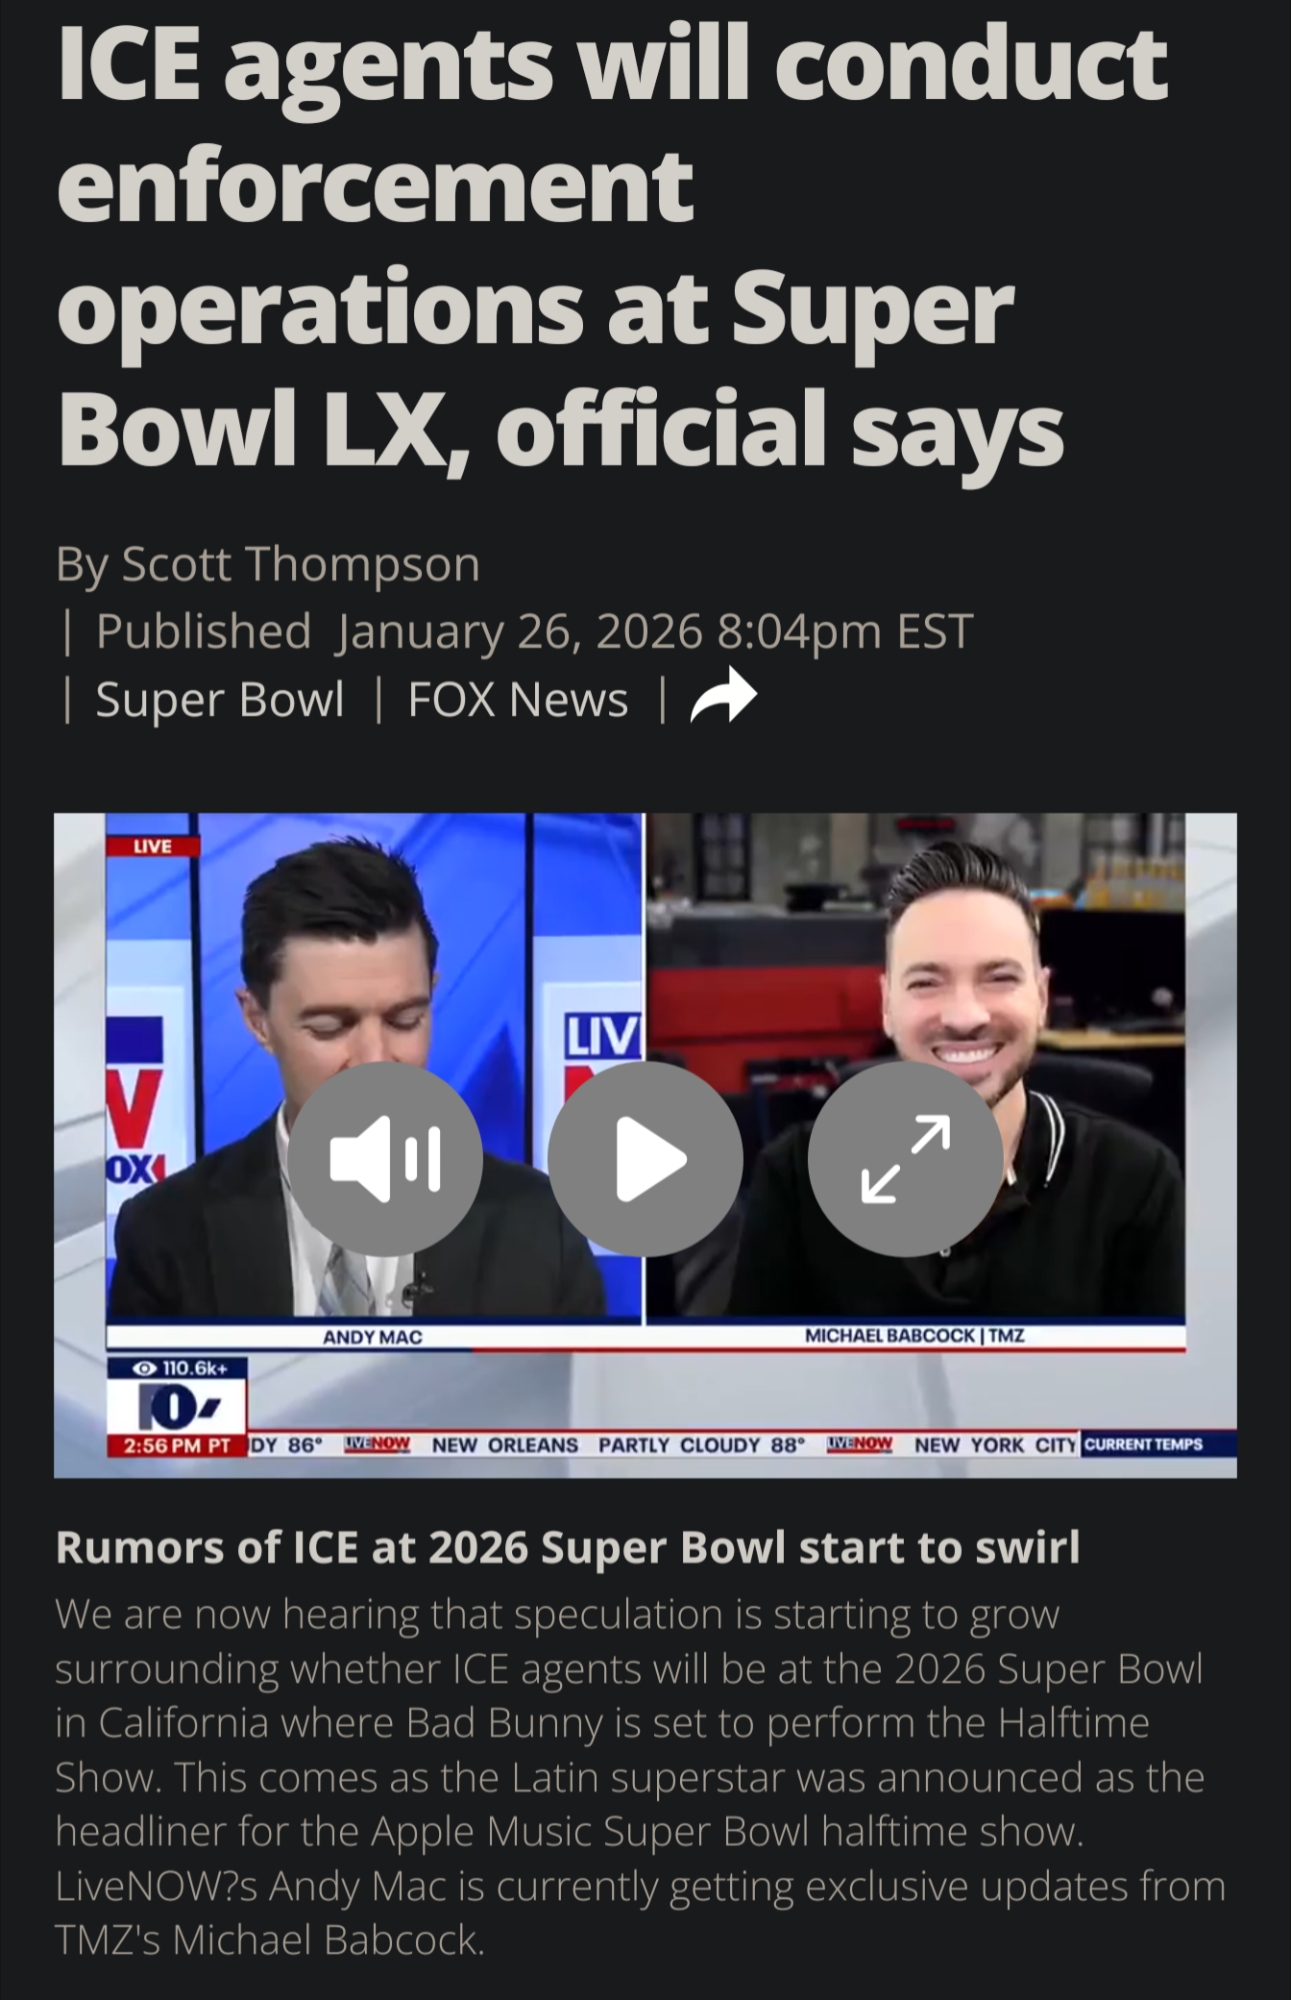
Task: Click the published date January 26, 2026
Action: pyautogui.click(x=520, y=632)
